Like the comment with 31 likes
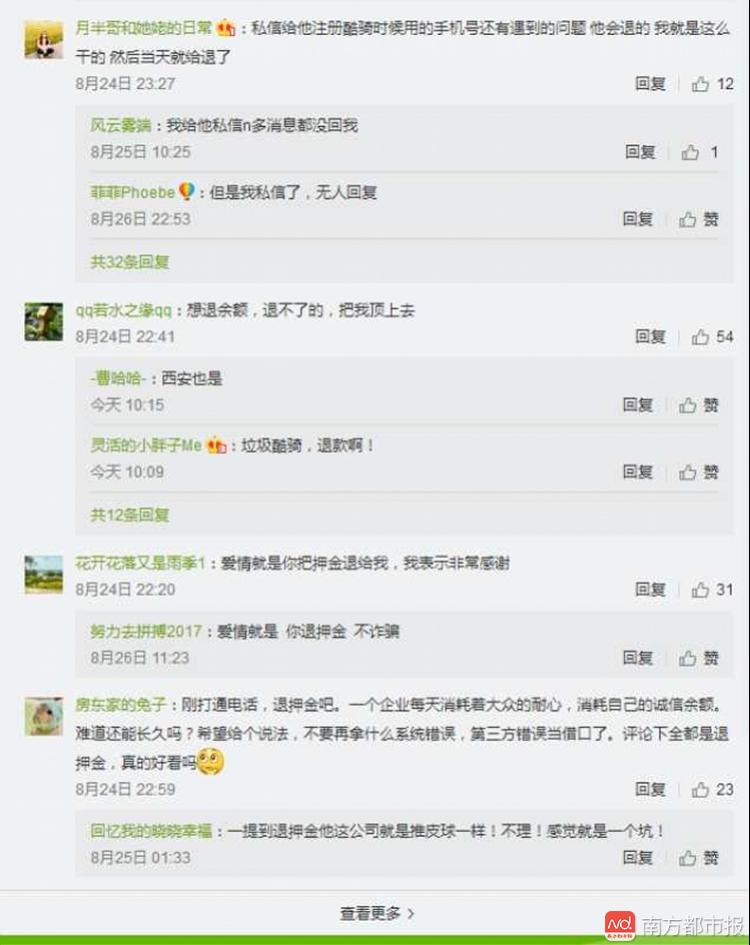750x945 pixels. [x=712, y=589]
